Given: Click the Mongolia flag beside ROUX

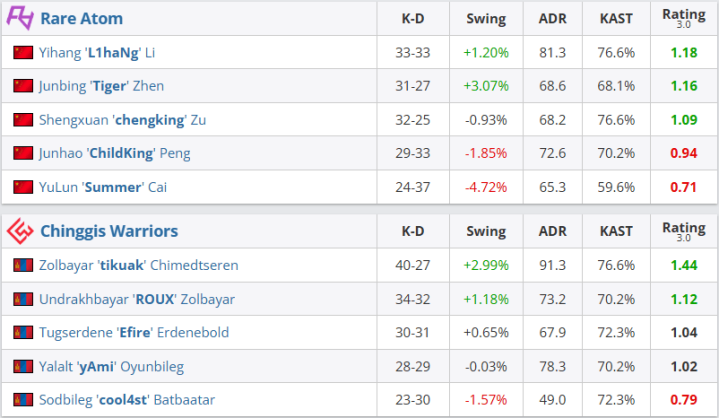Looking at the screenshot, I should coord(23,299).
